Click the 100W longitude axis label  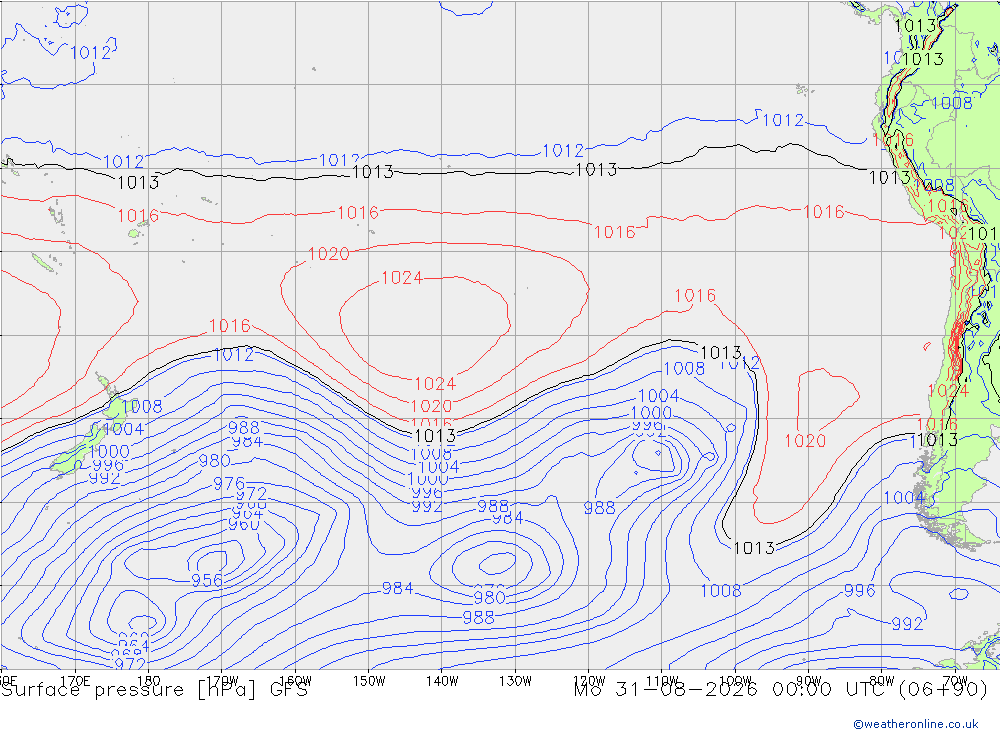pos(735,681)
